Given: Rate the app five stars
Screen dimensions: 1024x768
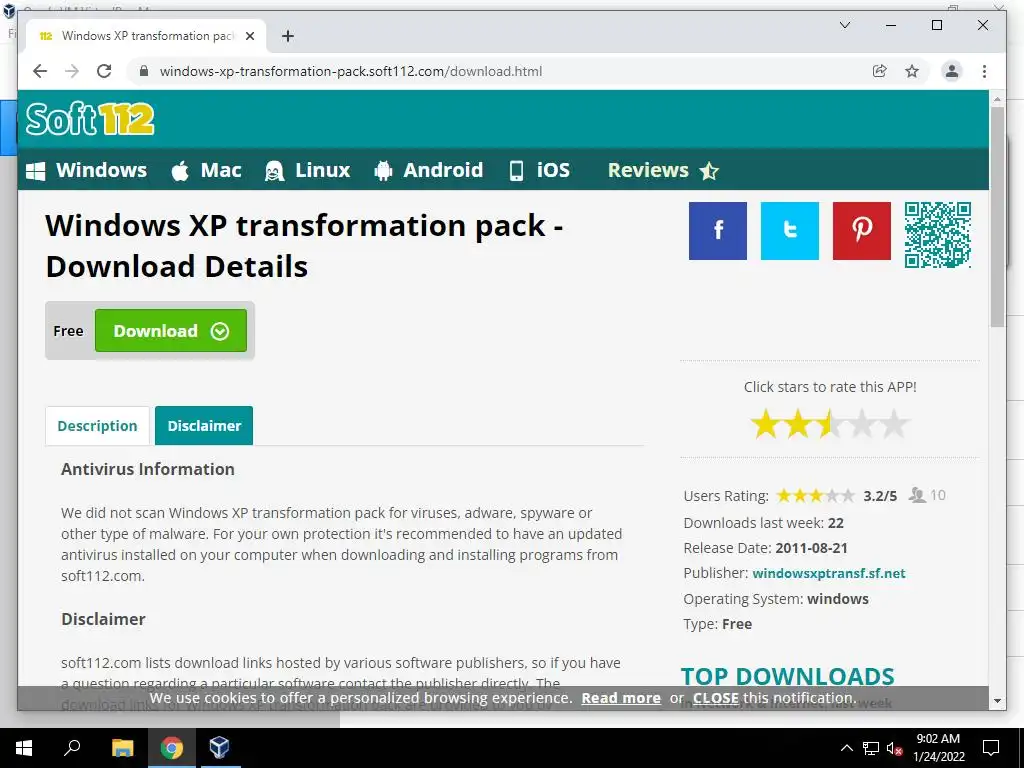Looking at the screenshot, I should click(x=893, y=424).
